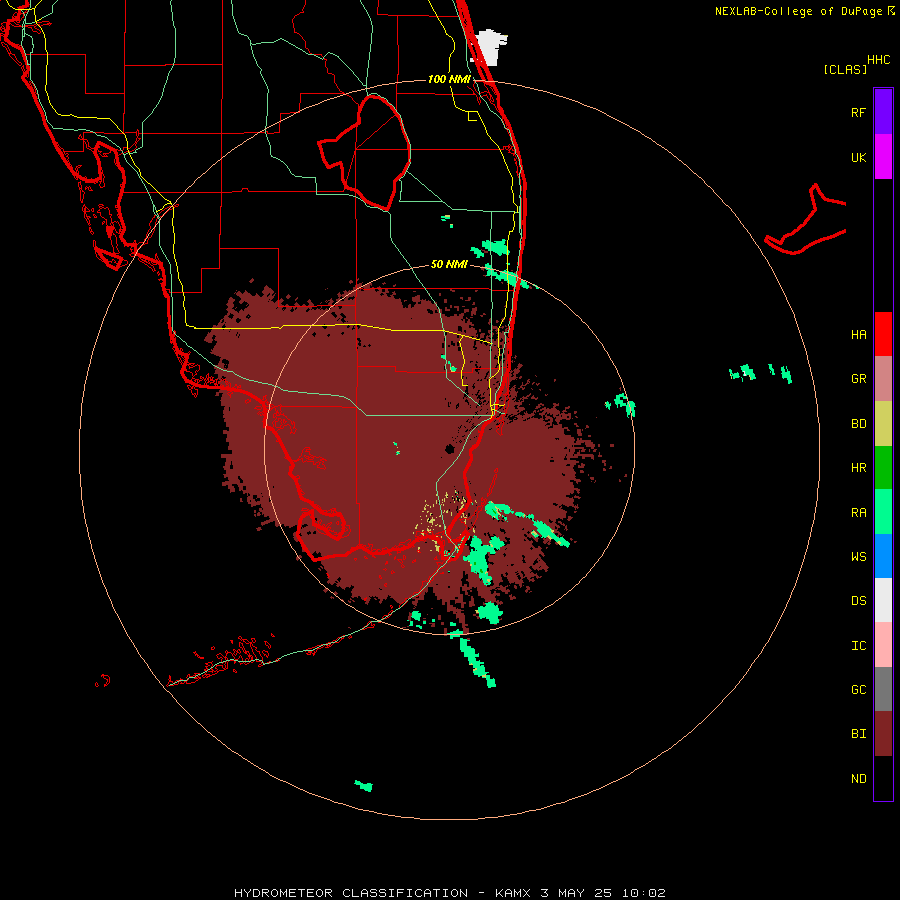The width and height of the screenshot is (900, 900).
Task: Click the RA legend label
Action: click(x=858, y=513)
